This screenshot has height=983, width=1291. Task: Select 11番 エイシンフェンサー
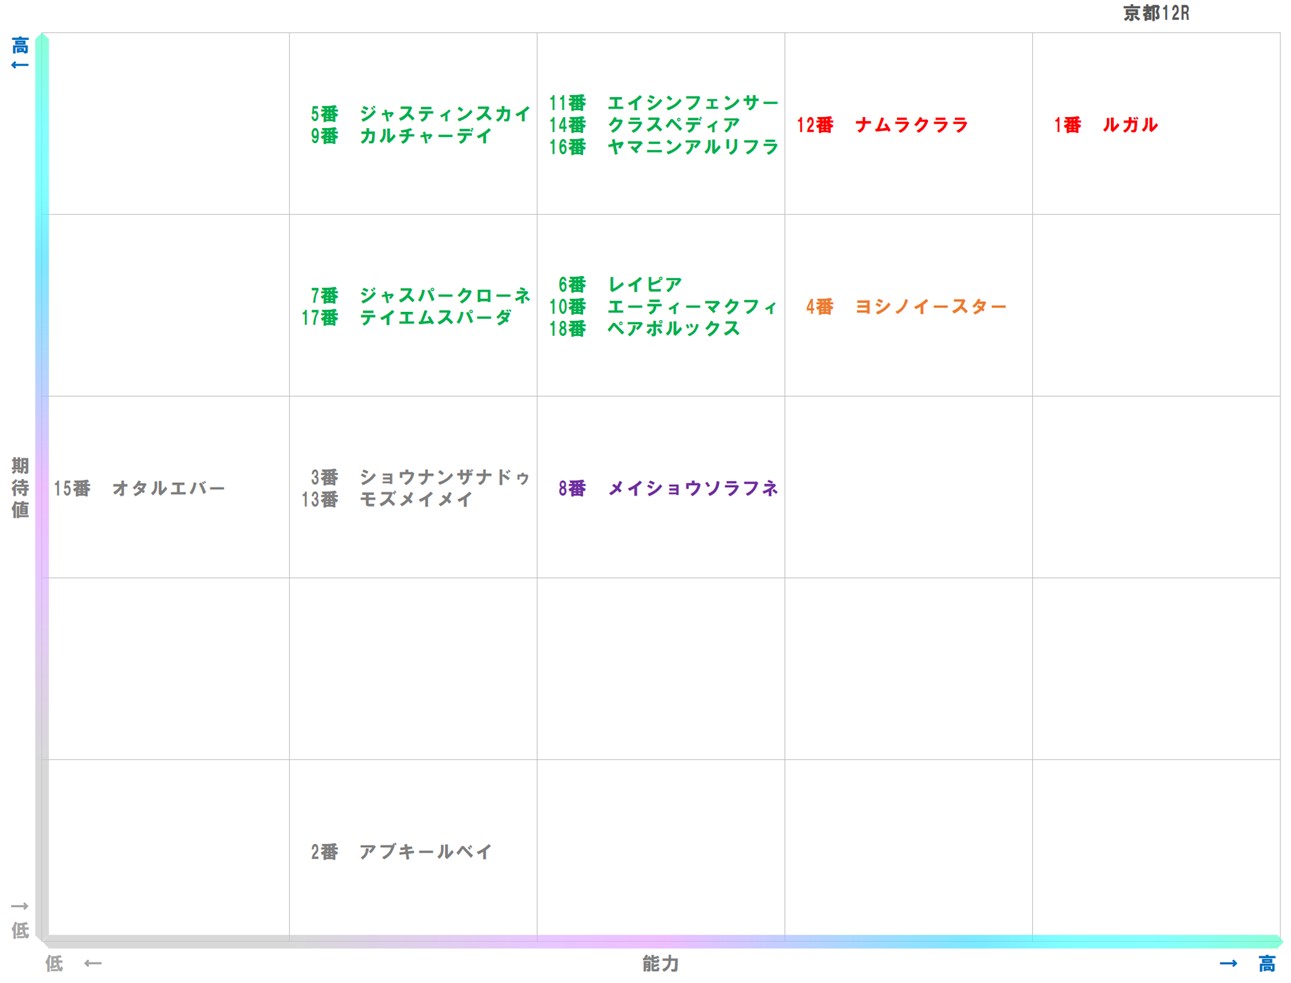(665, 102)
